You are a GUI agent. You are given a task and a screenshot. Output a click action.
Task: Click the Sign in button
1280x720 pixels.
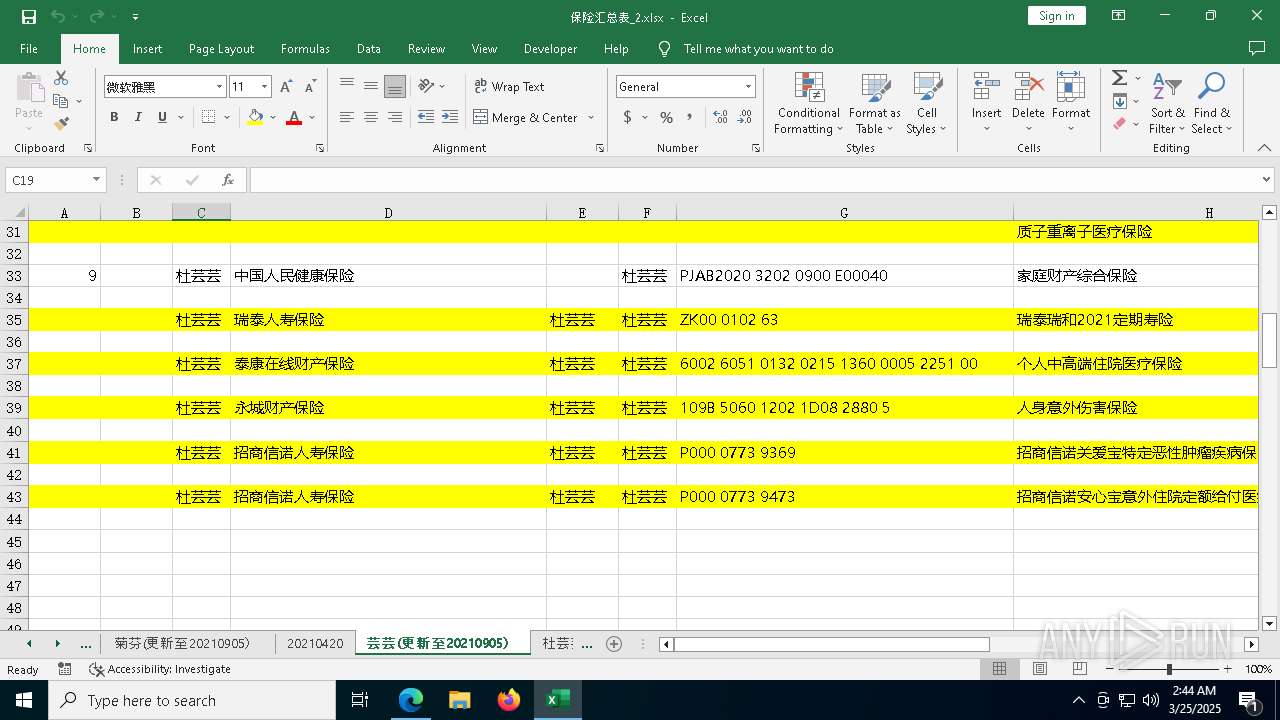[x=1056, y=16]
